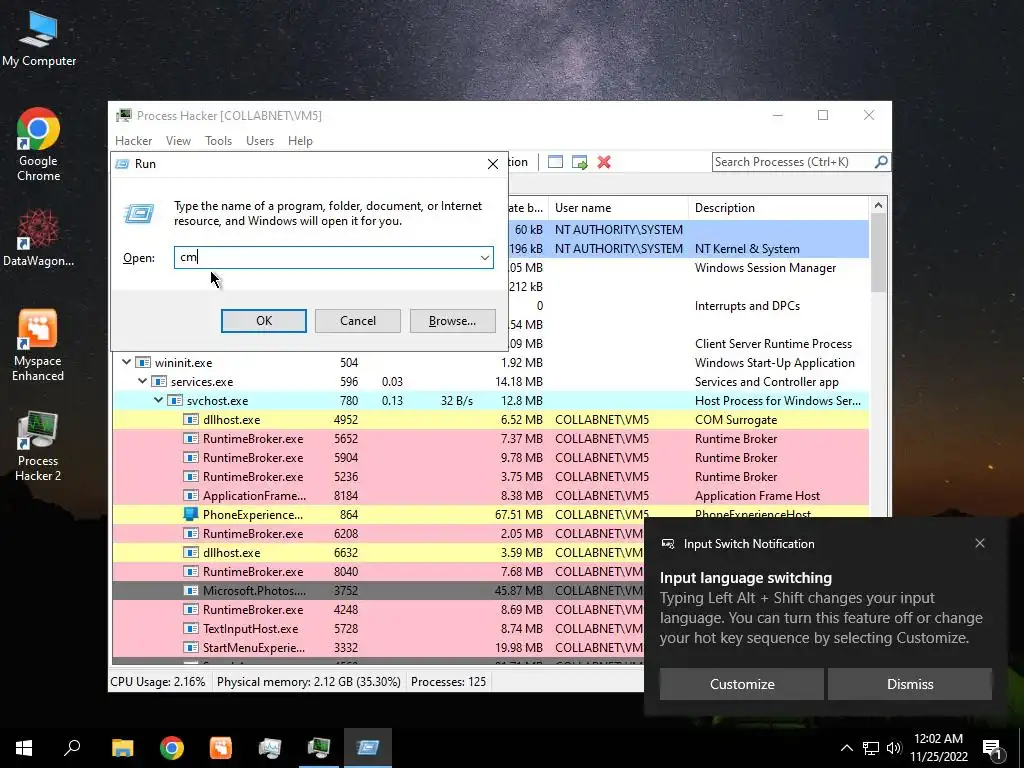Screen dimensions: 1024x768
Task: Select the ApplicationFrame... process row
Action: click(491, 495)
